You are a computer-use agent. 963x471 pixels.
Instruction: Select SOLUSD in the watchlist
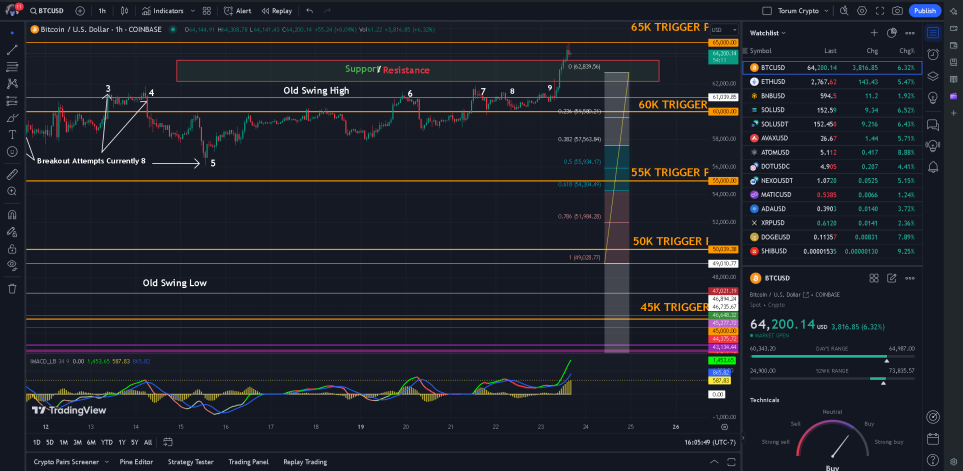click(x=832, y=110)
